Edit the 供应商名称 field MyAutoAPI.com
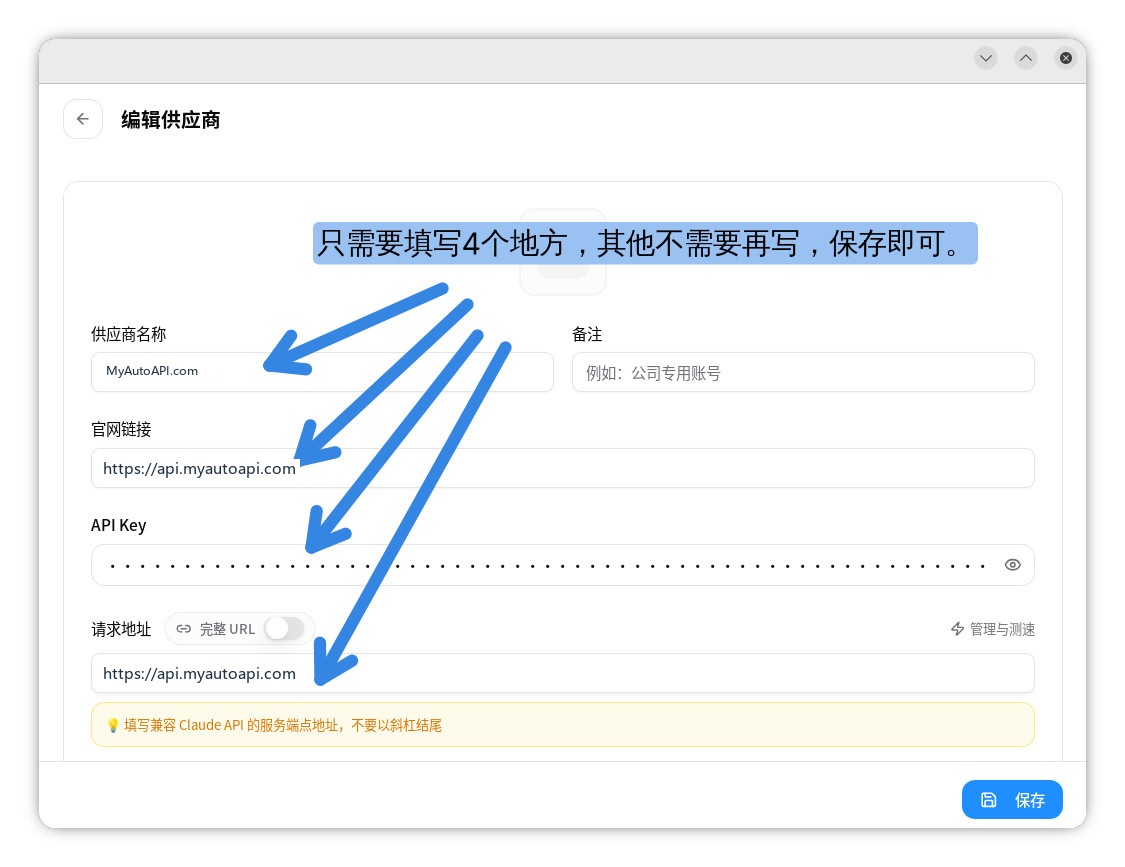This screenshot has height=867, width=1125. point(322,372)
